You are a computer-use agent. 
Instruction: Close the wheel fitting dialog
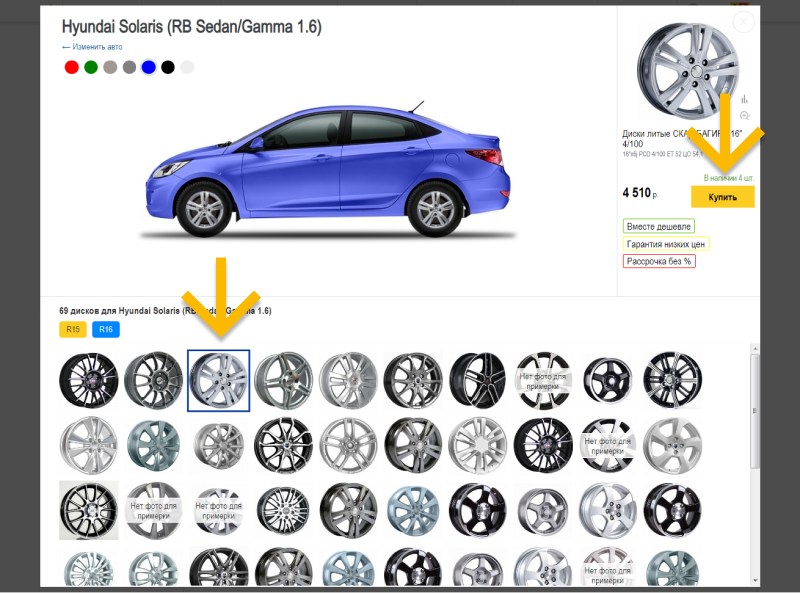tap(742, 22)
